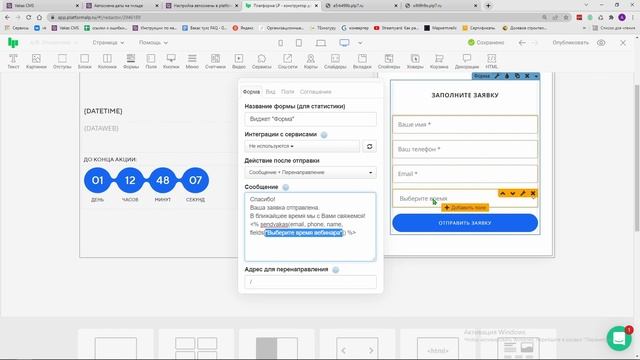This screenshot has height=360, width=640.
Task: Switch to desktop monitor preview icon
Action: point(344,43)
